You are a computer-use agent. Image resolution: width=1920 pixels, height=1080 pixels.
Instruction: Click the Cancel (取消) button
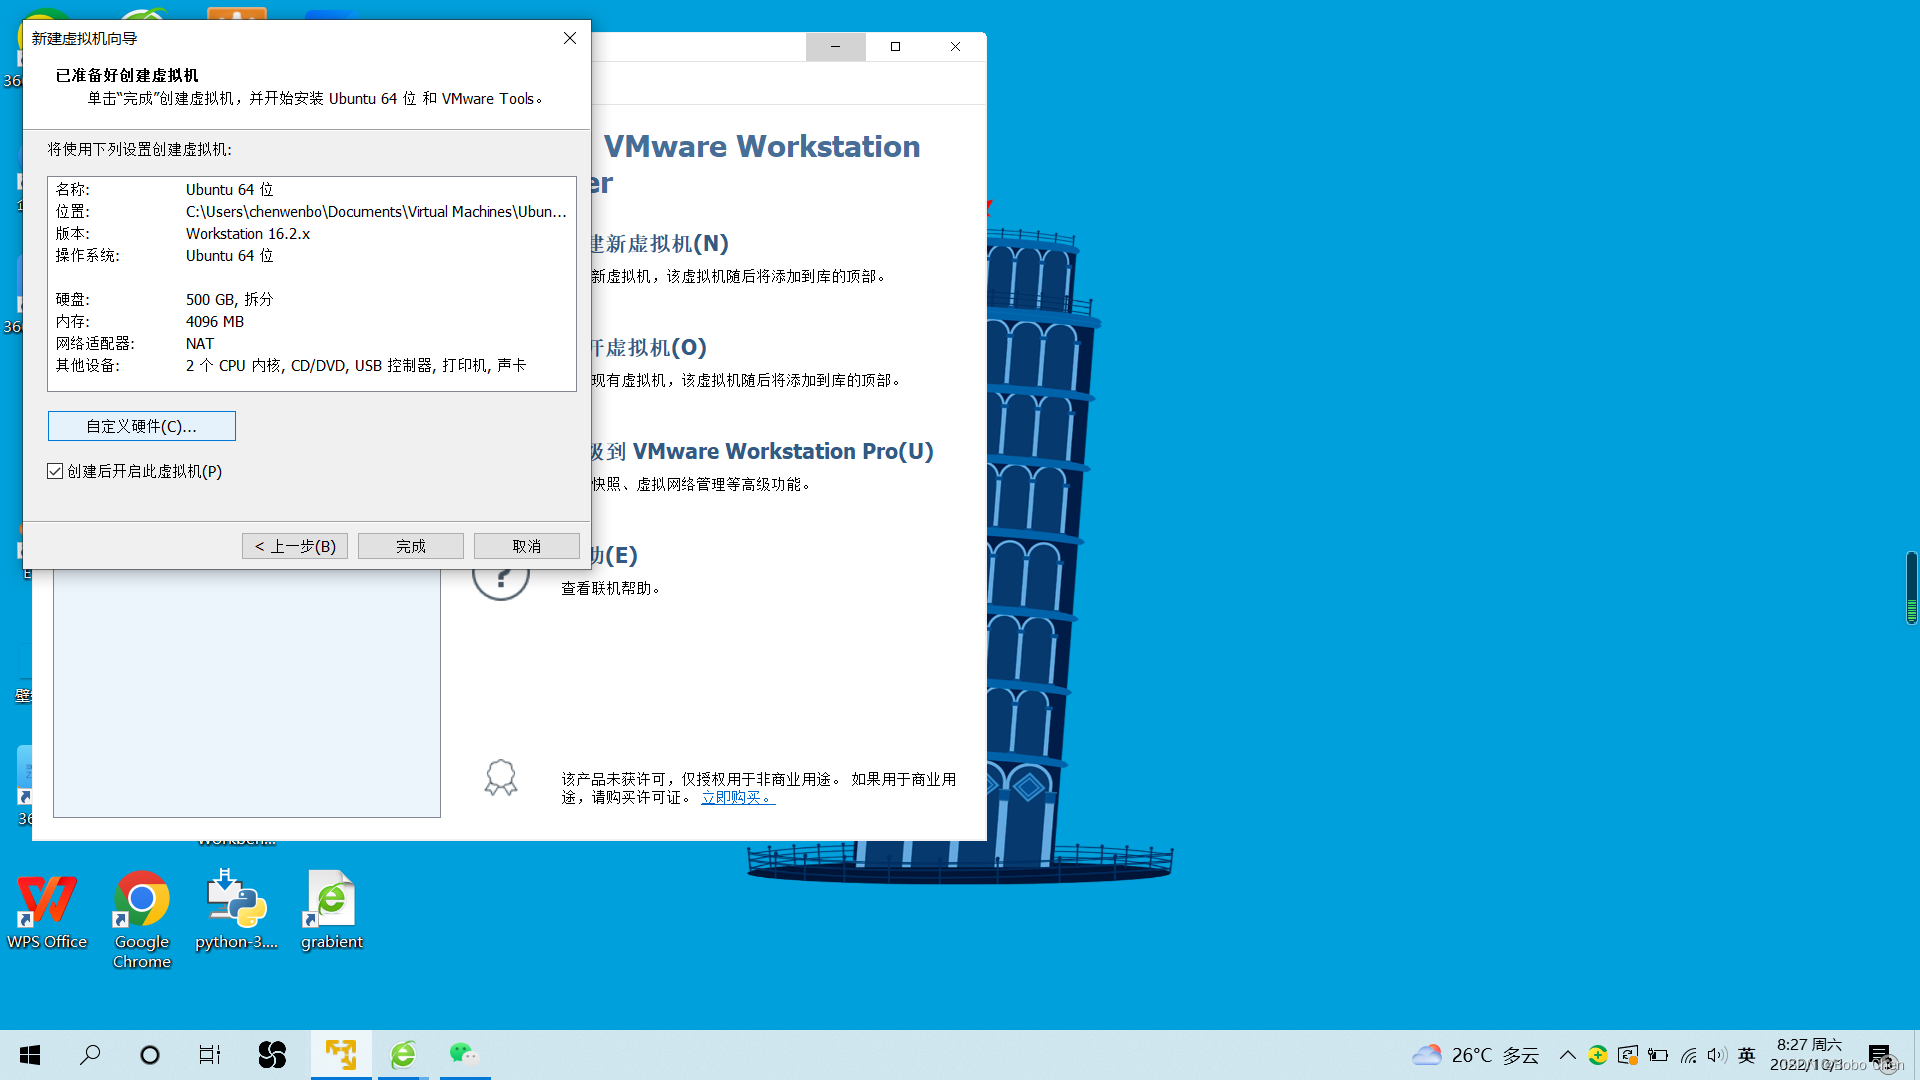pyautogui.click(x=526, y=546)
